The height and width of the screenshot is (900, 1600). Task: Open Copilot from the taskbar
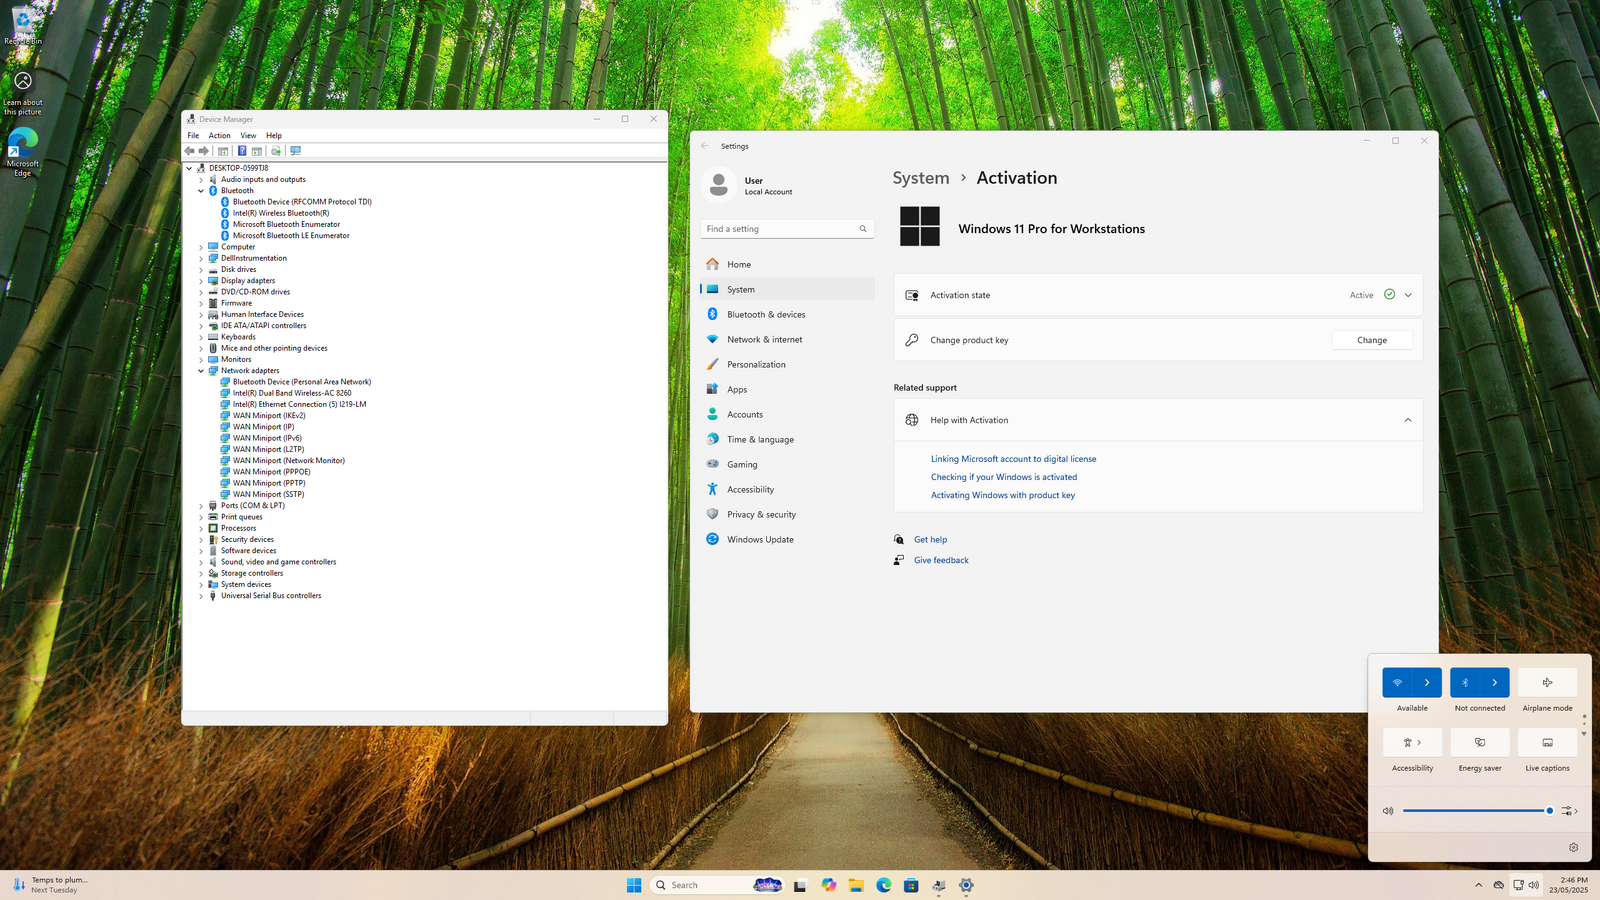[829, 885]
